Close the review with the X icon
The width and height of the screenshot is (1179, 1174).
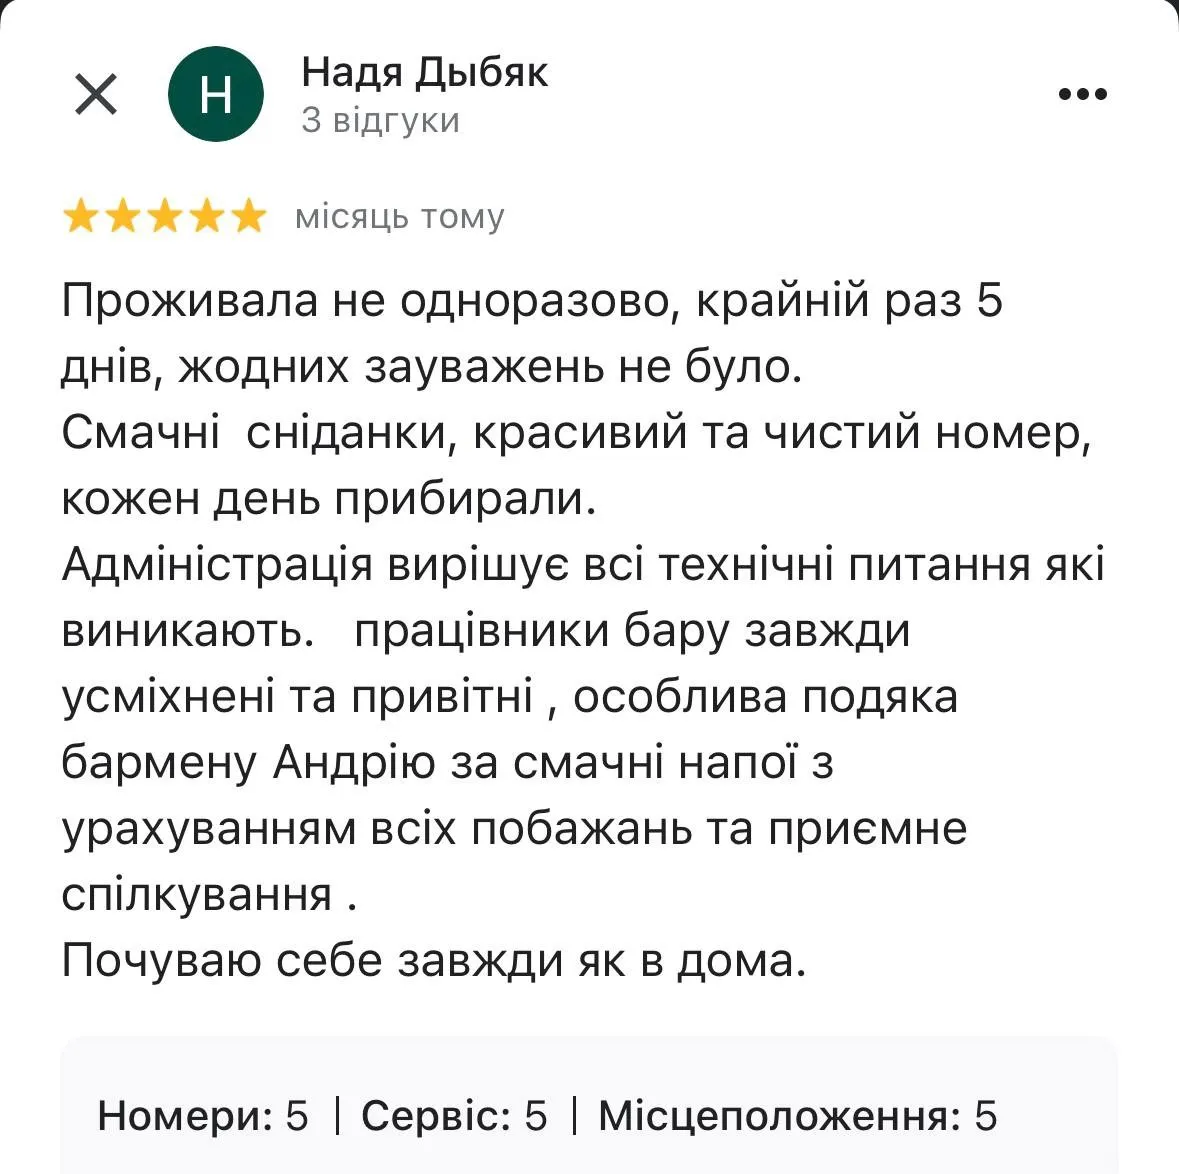coord(96,95)
